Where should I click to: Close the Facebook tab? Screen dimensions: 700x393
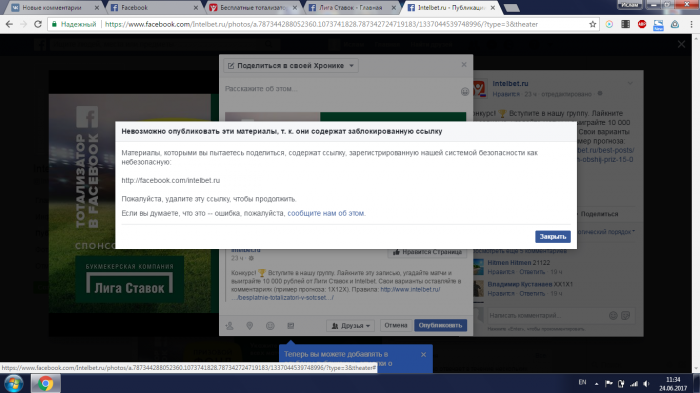click(196, 8)
